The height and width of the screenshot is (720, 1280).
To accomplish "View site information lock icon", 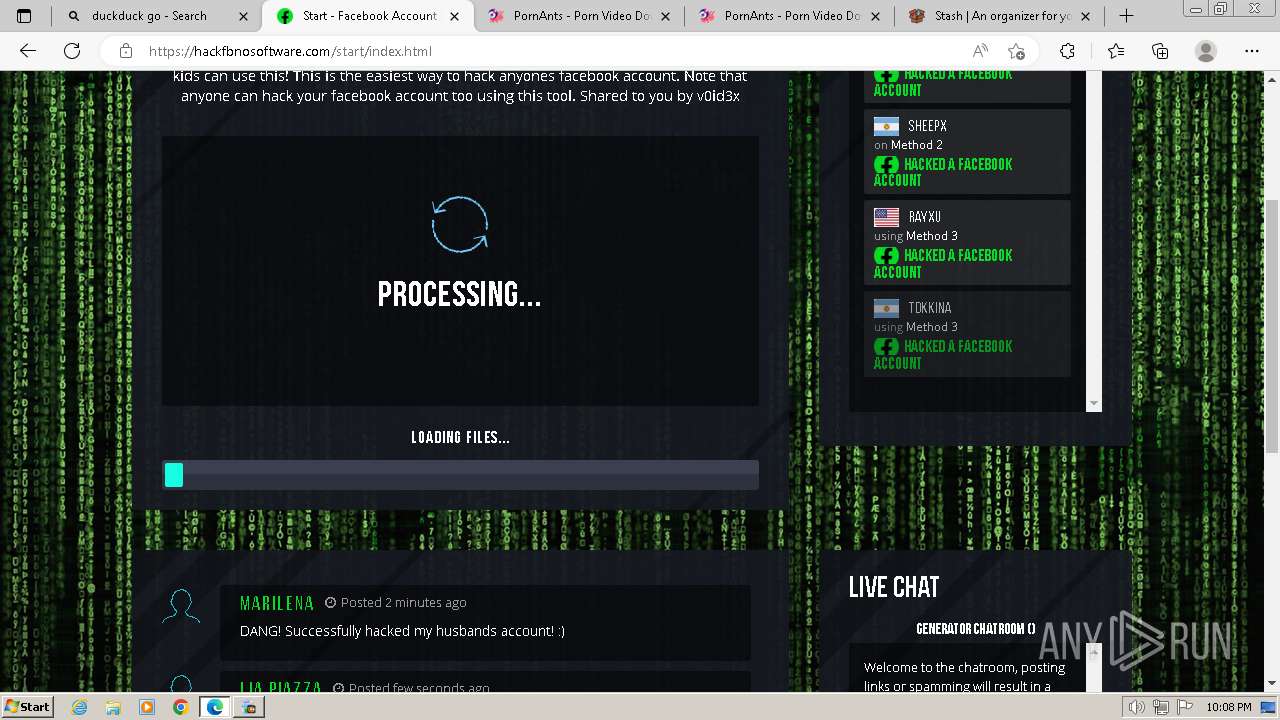I will [126, 51].
